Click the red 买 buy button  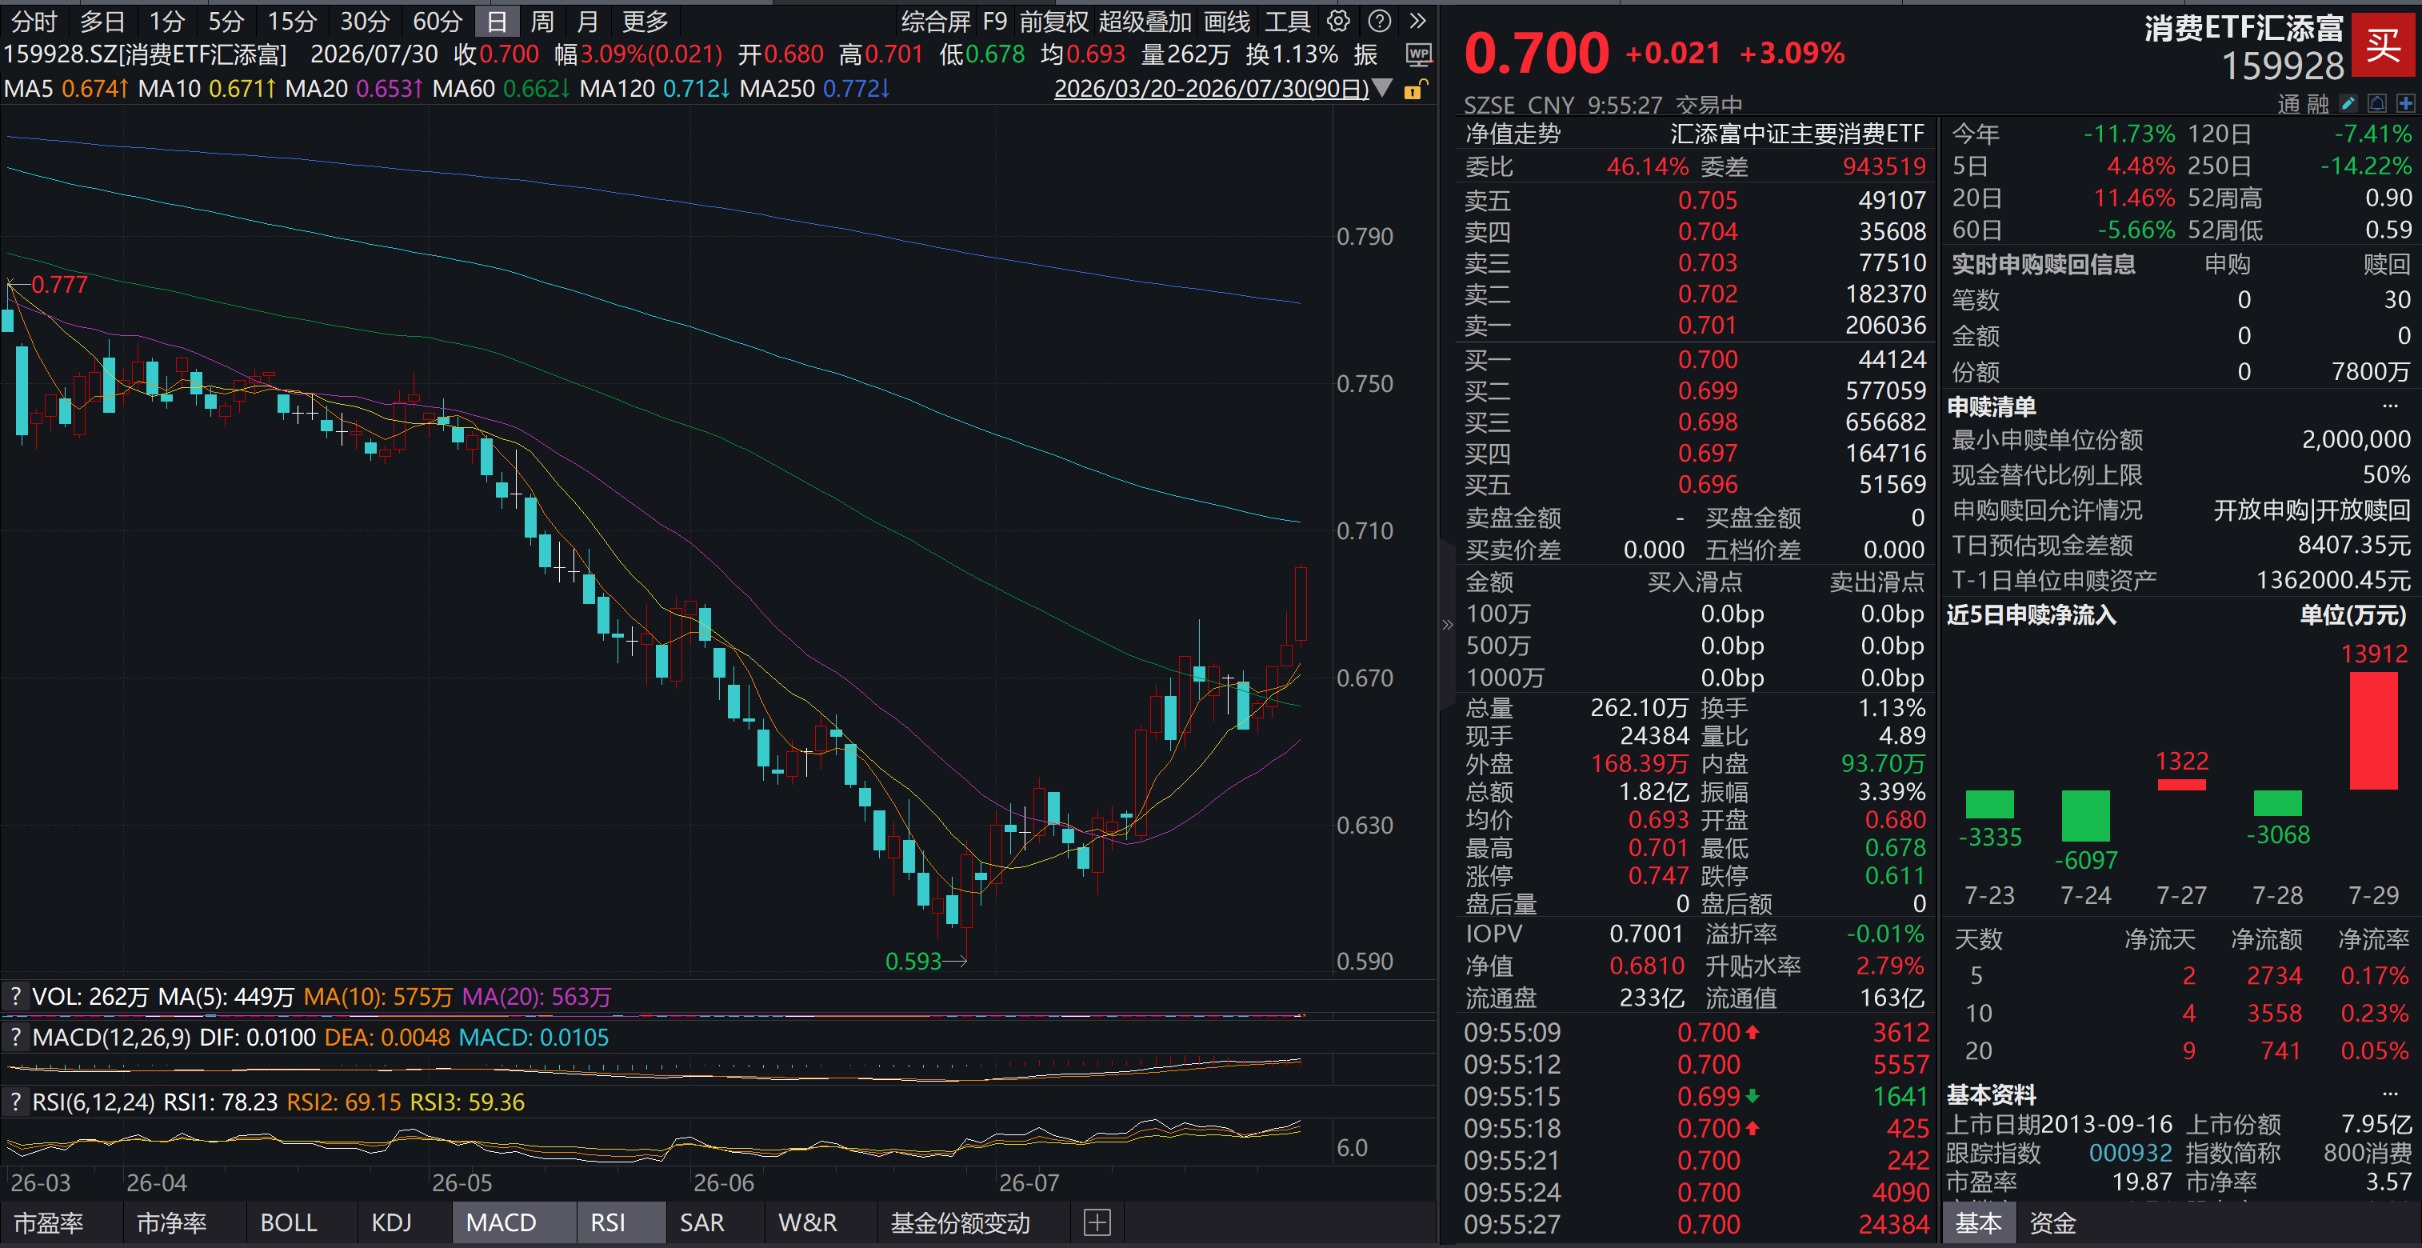tap(2383, 45)
